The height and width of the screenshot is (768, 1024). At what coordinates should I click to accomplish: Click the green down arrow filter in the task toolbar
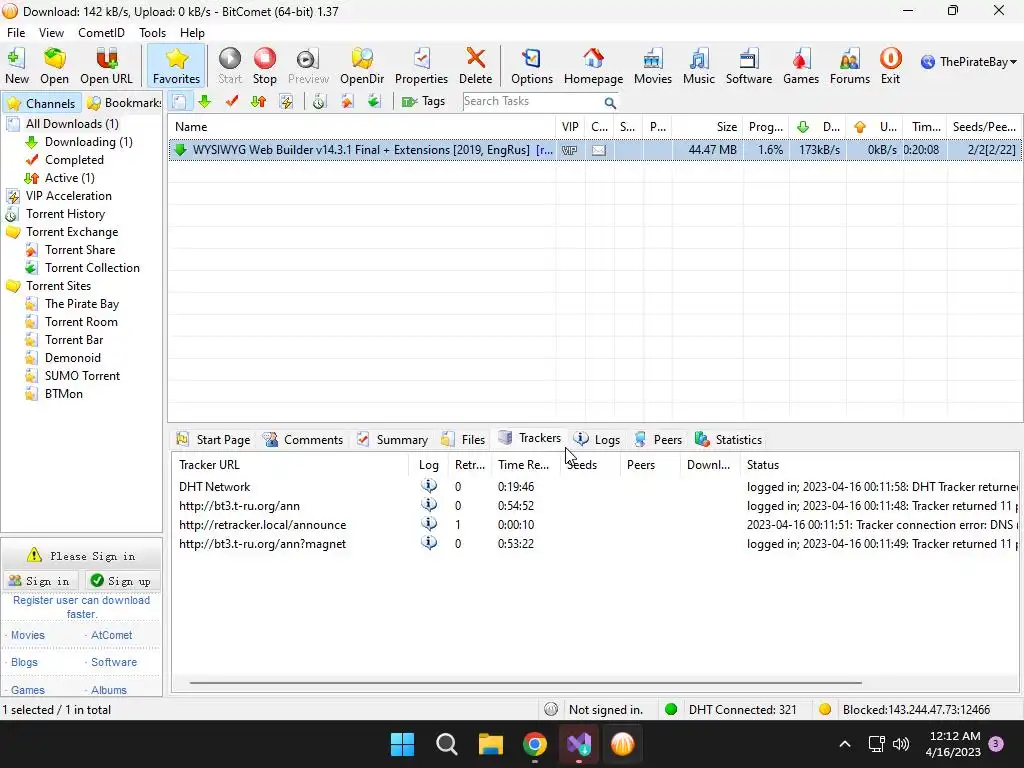(x=205, y=101)
